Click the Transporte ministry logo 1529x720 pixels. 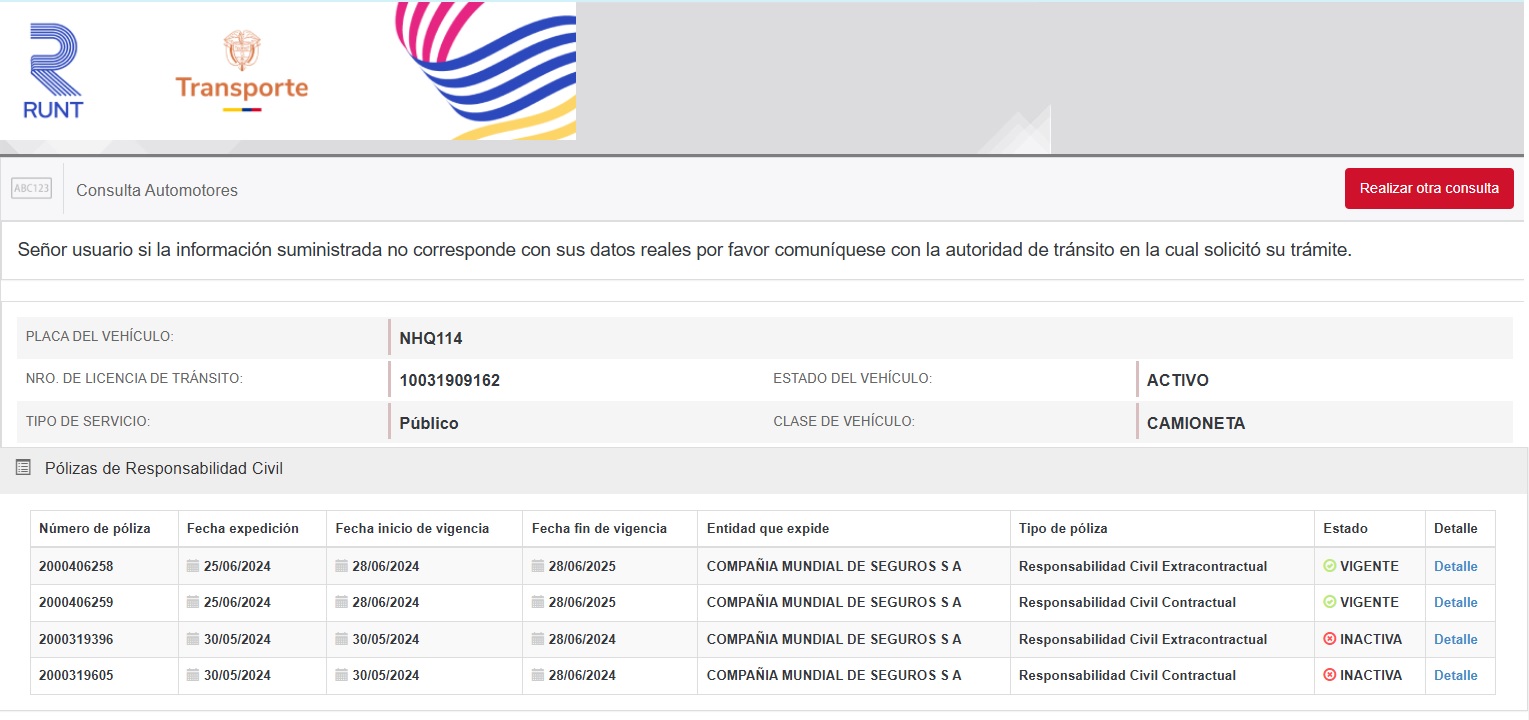(x=241, y=71)
